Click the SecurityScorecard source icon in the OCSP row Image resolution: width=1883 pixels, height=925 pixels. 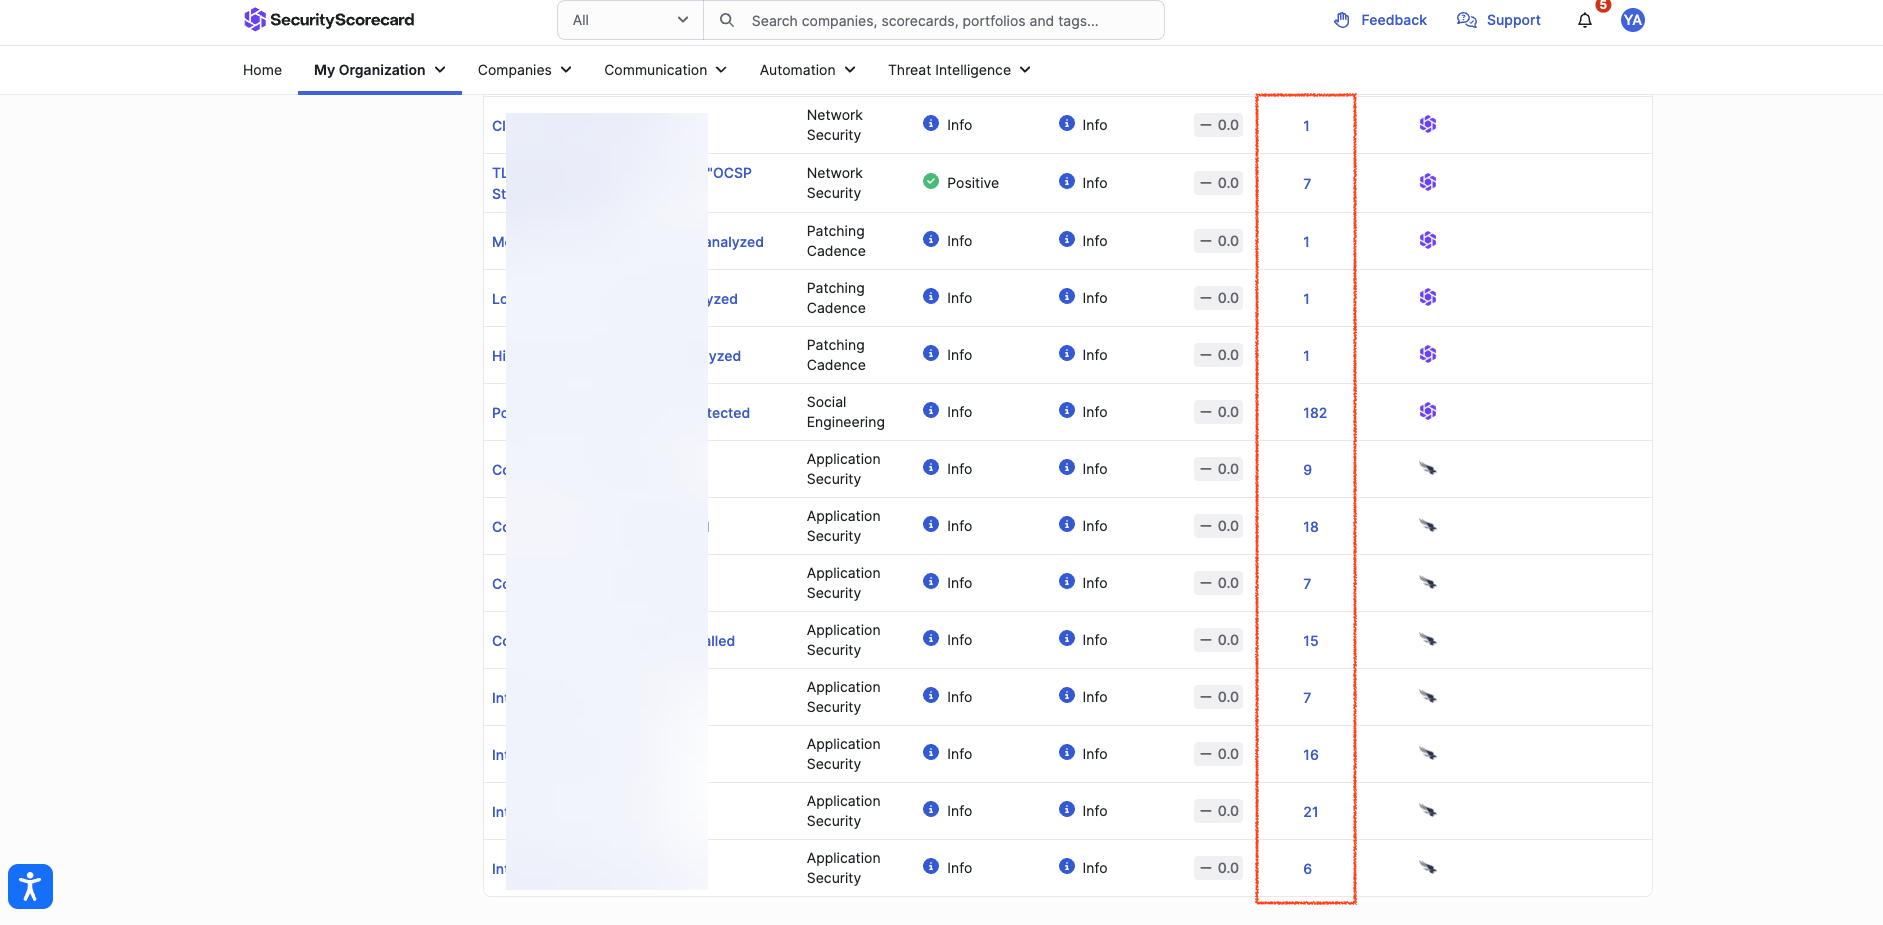click(1428, 182)
